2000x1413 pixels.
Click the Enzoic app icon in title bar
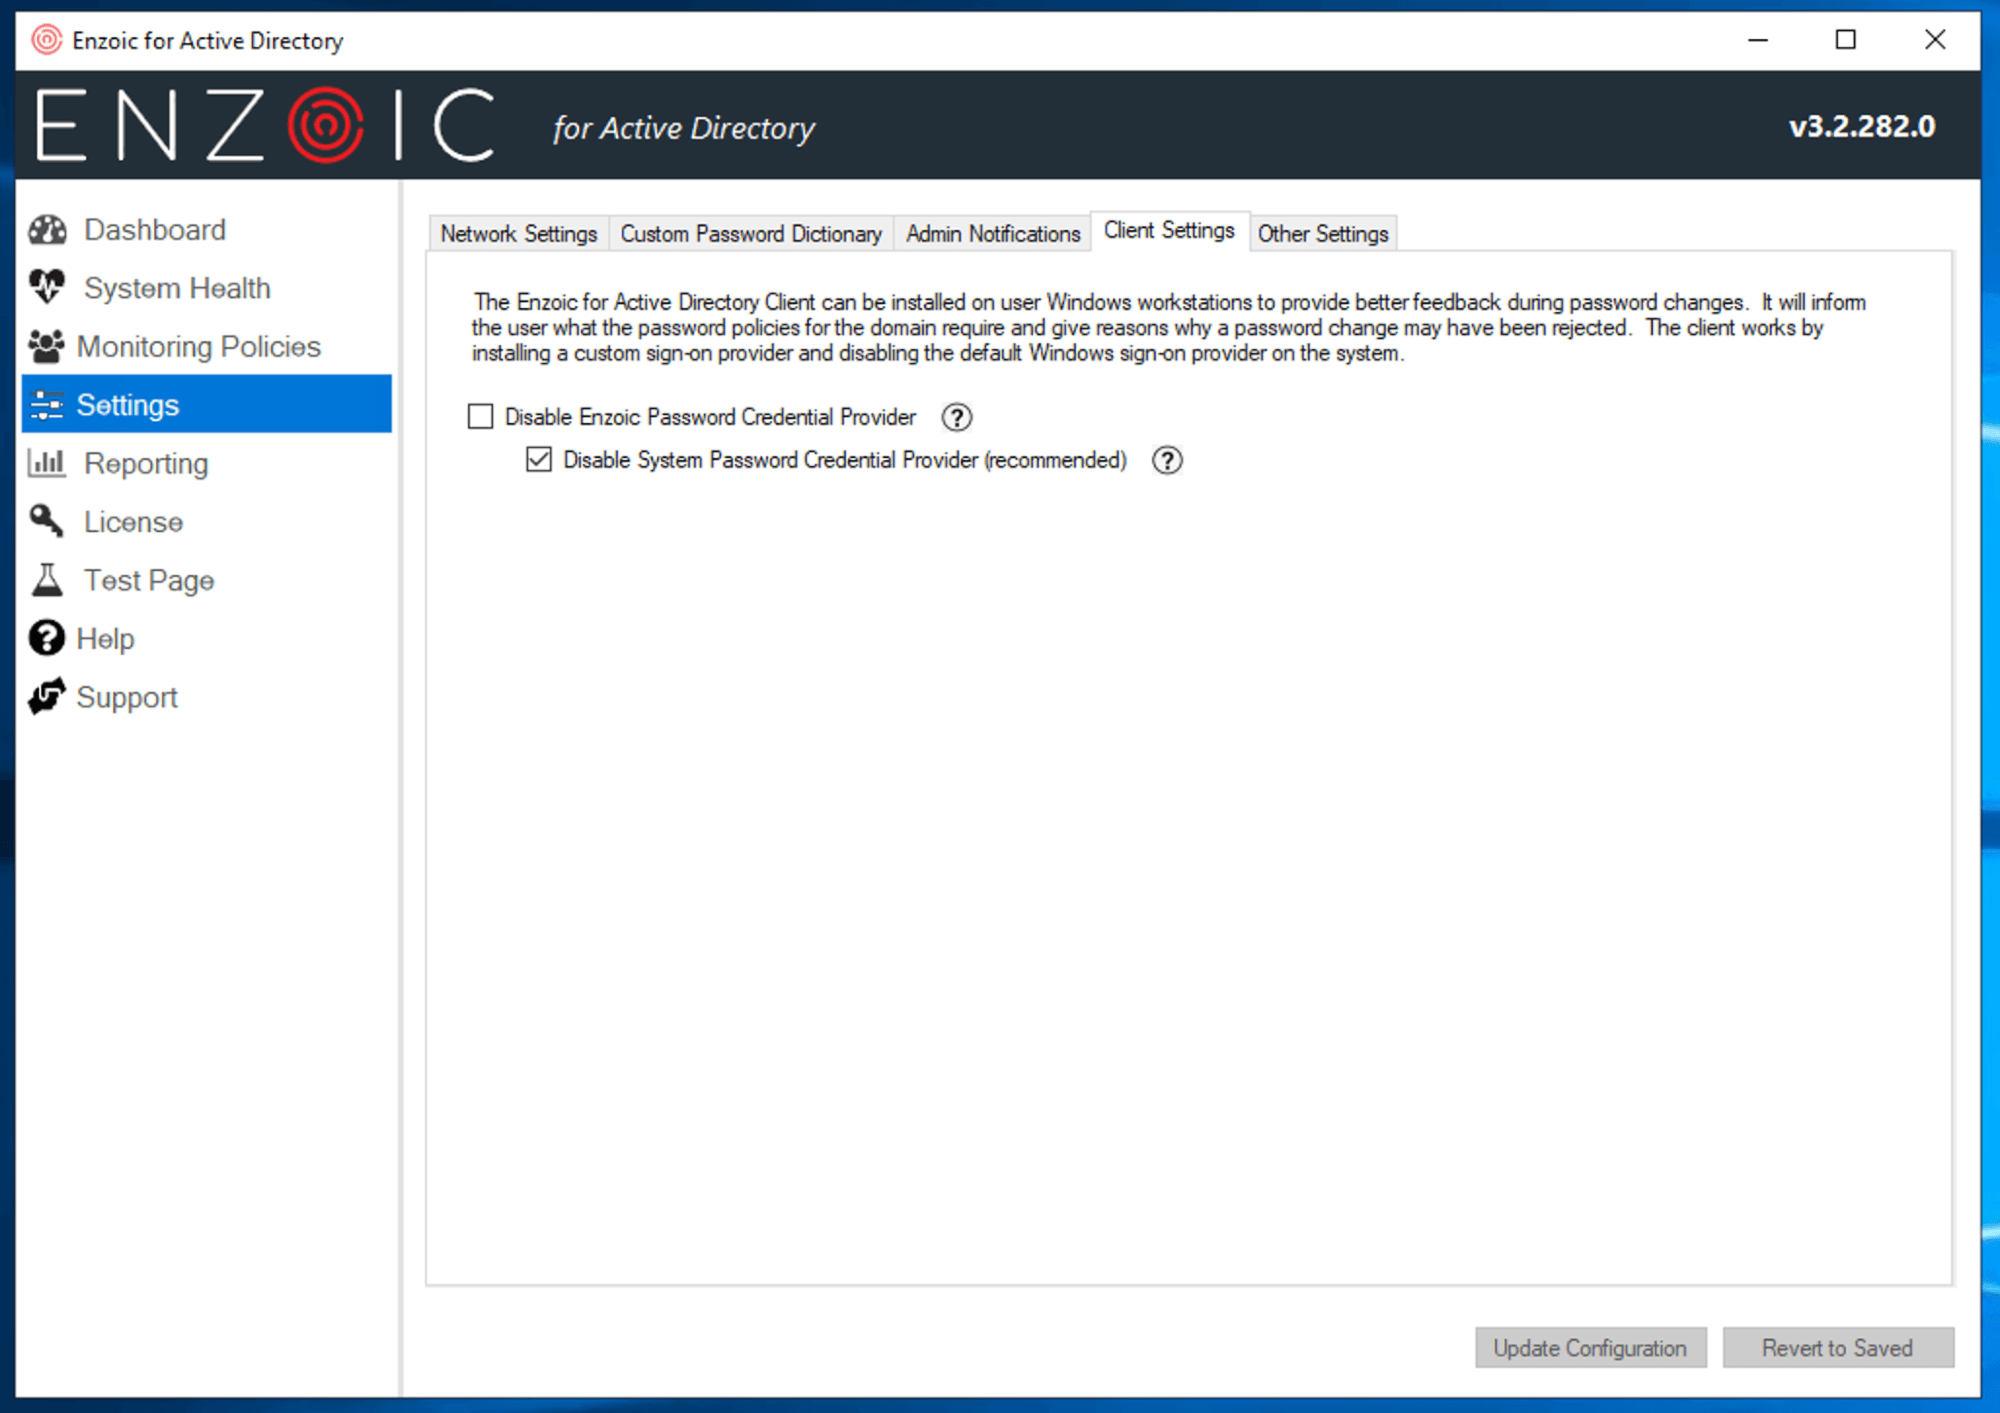[46, 40]
